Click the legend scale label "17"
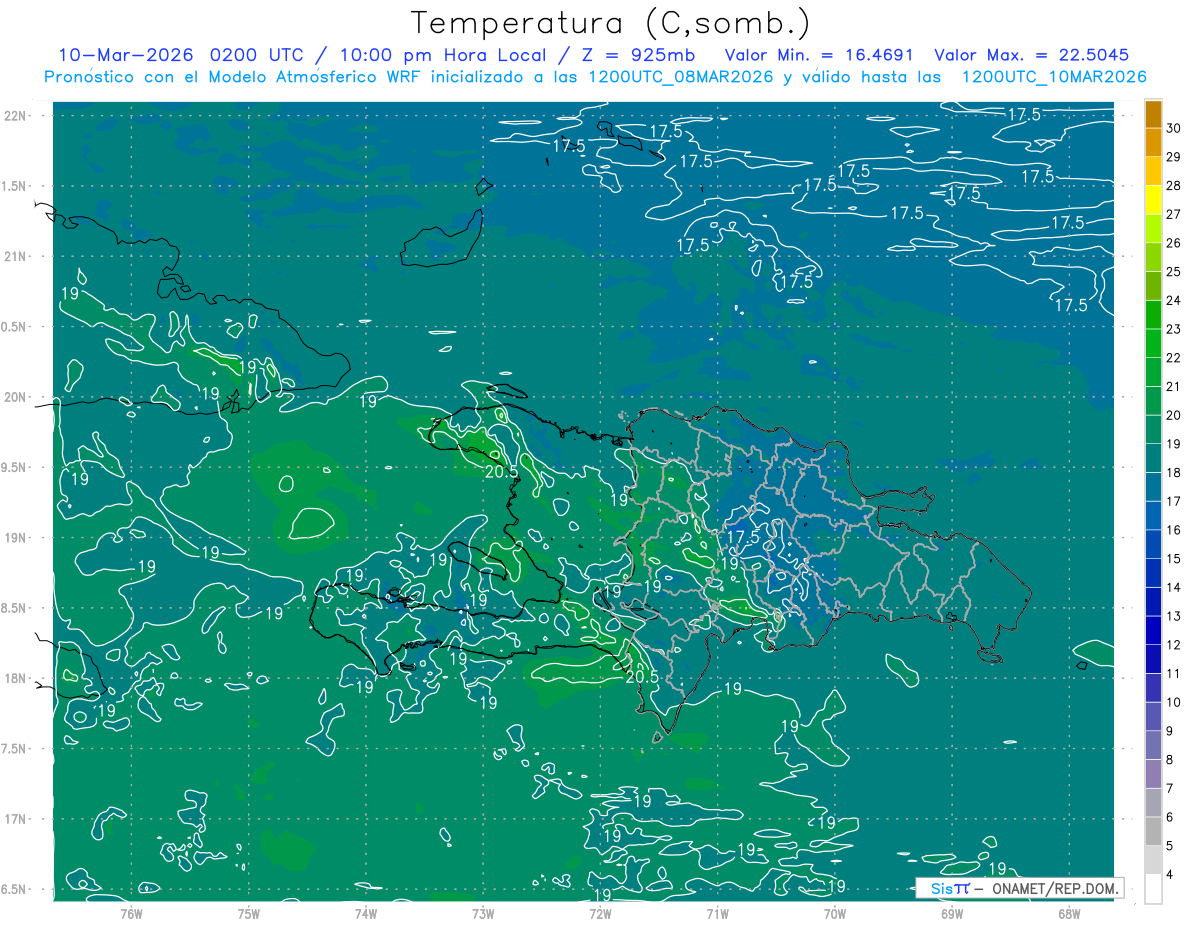This screenshot has height=927, width=1200. (1174, 501)
